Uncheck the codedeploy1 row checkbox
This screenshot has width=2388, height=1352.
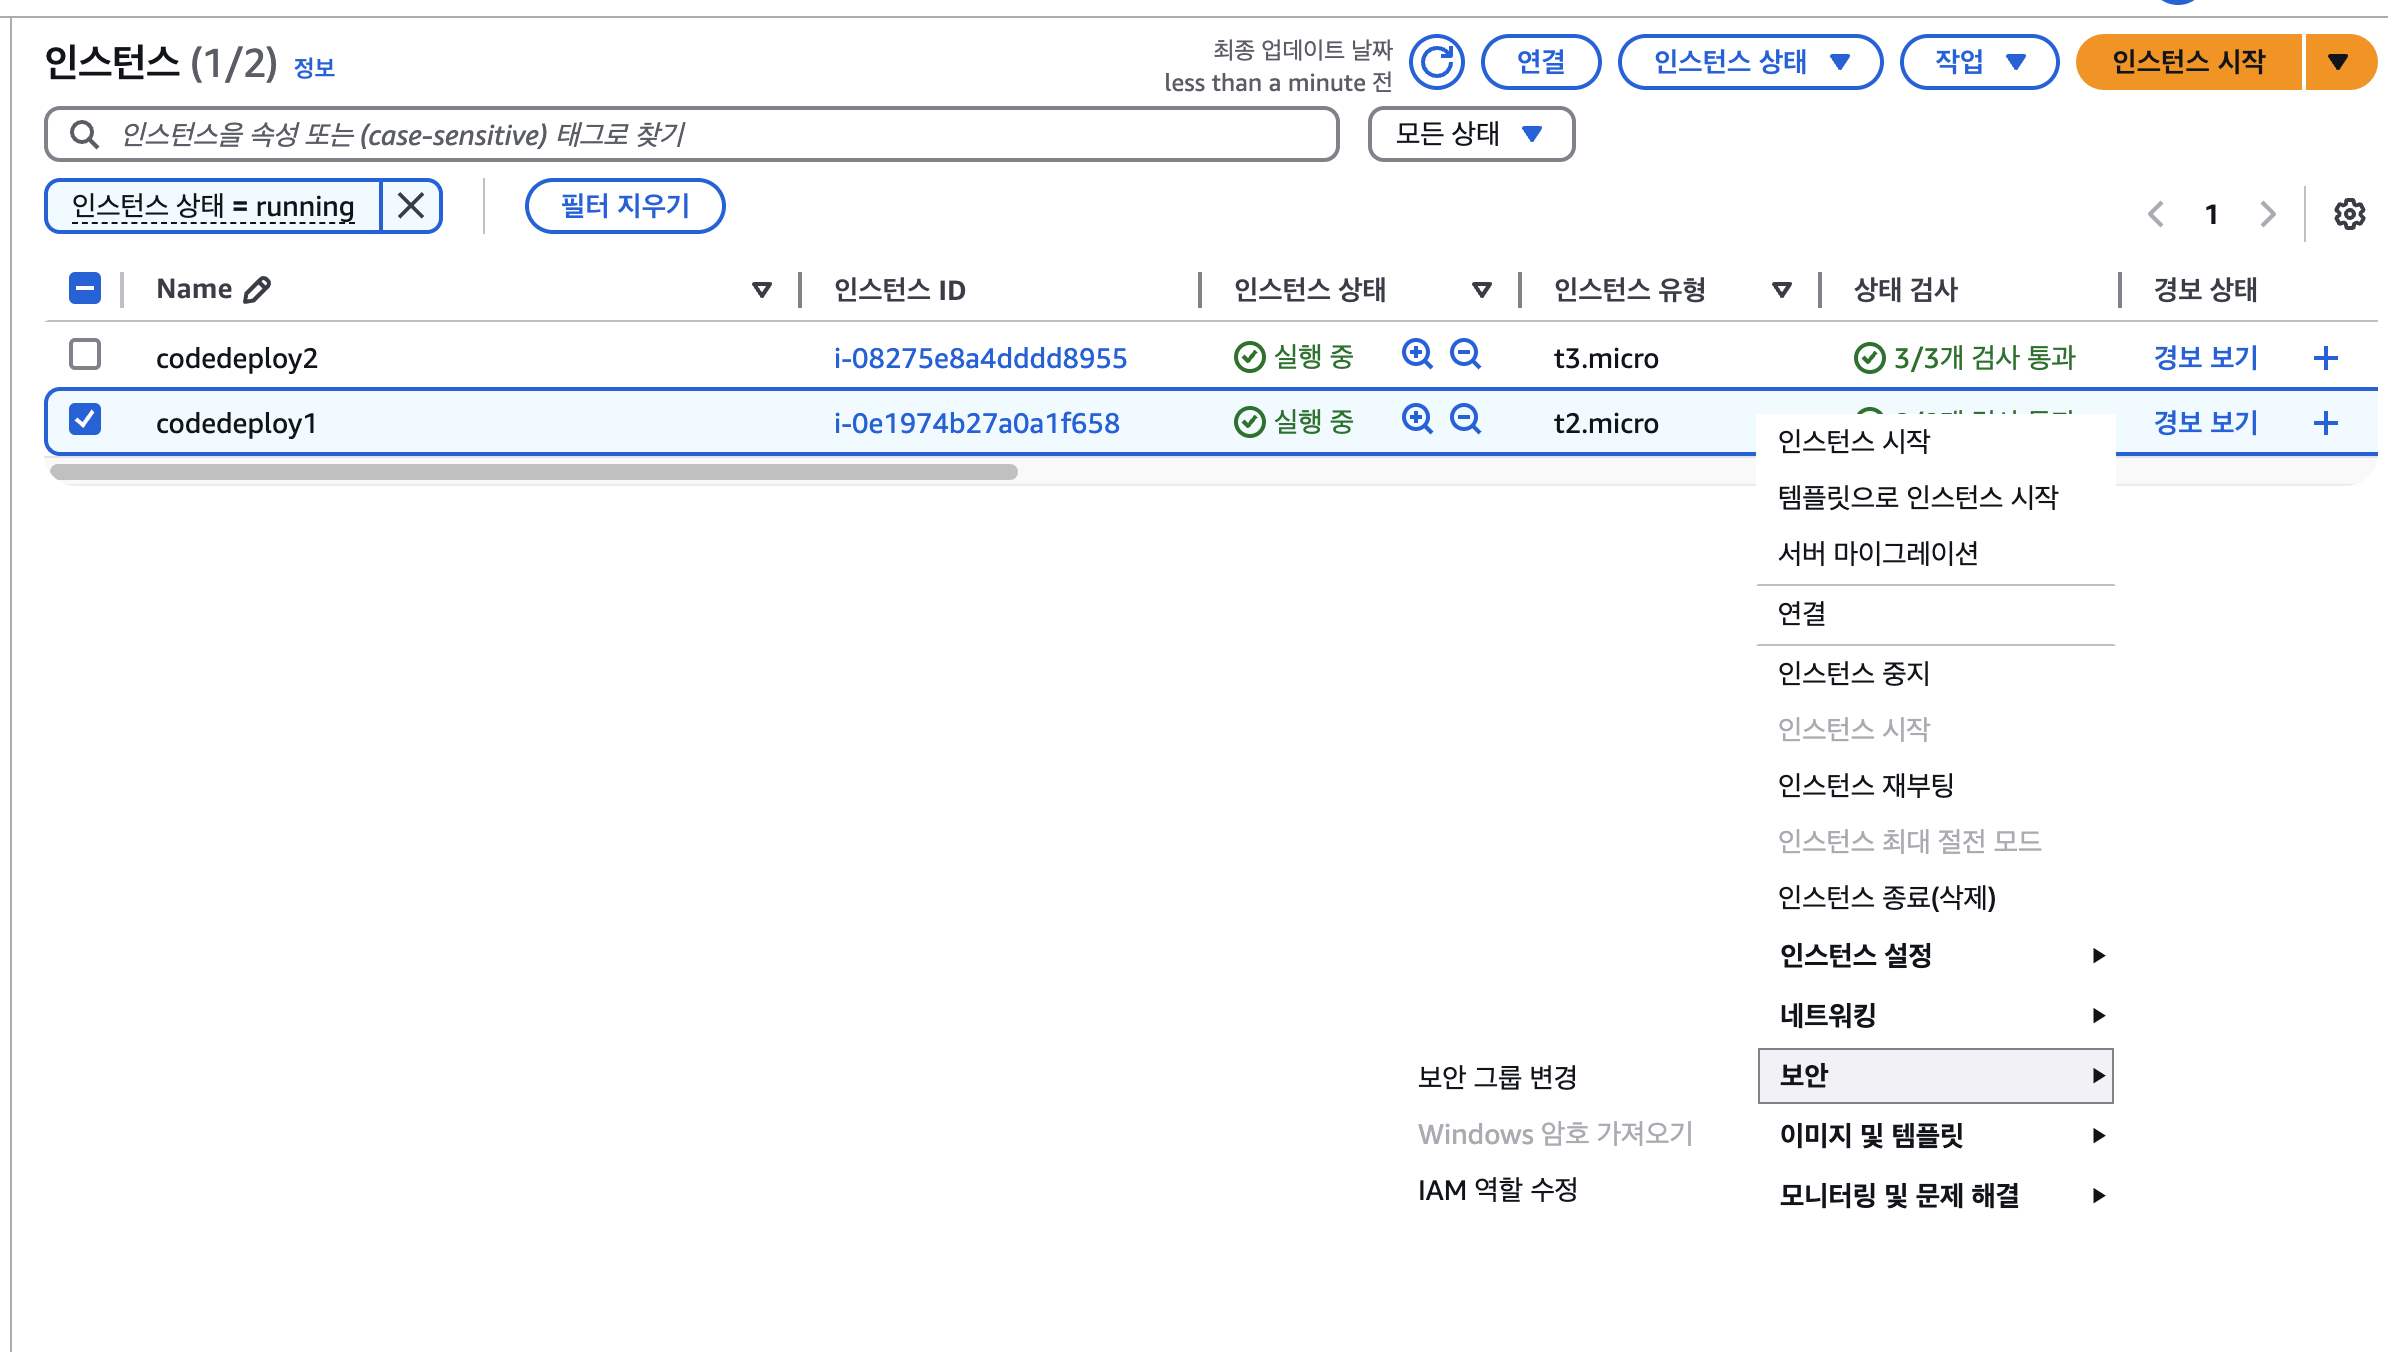[x=85, y=419]
